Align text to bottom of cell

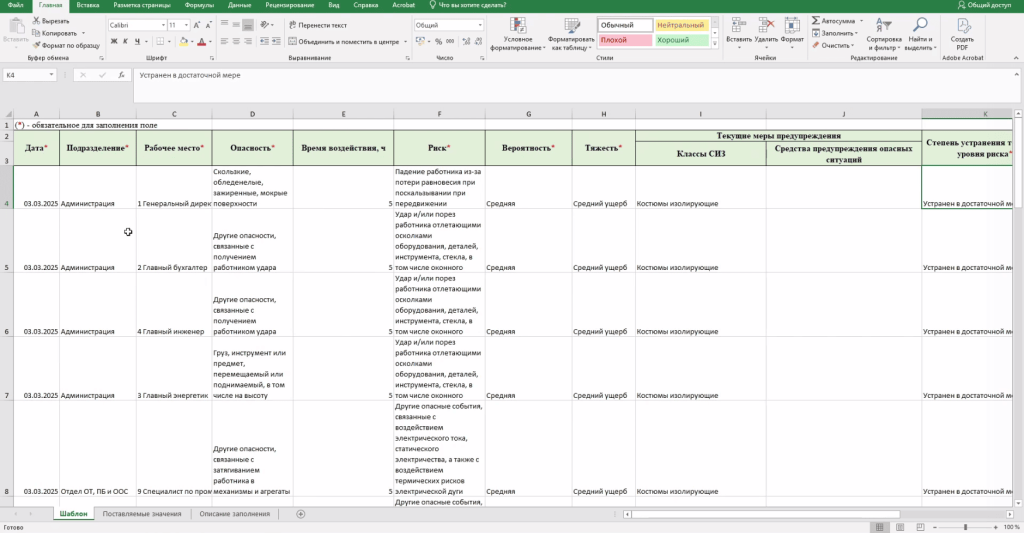point(248,25)
